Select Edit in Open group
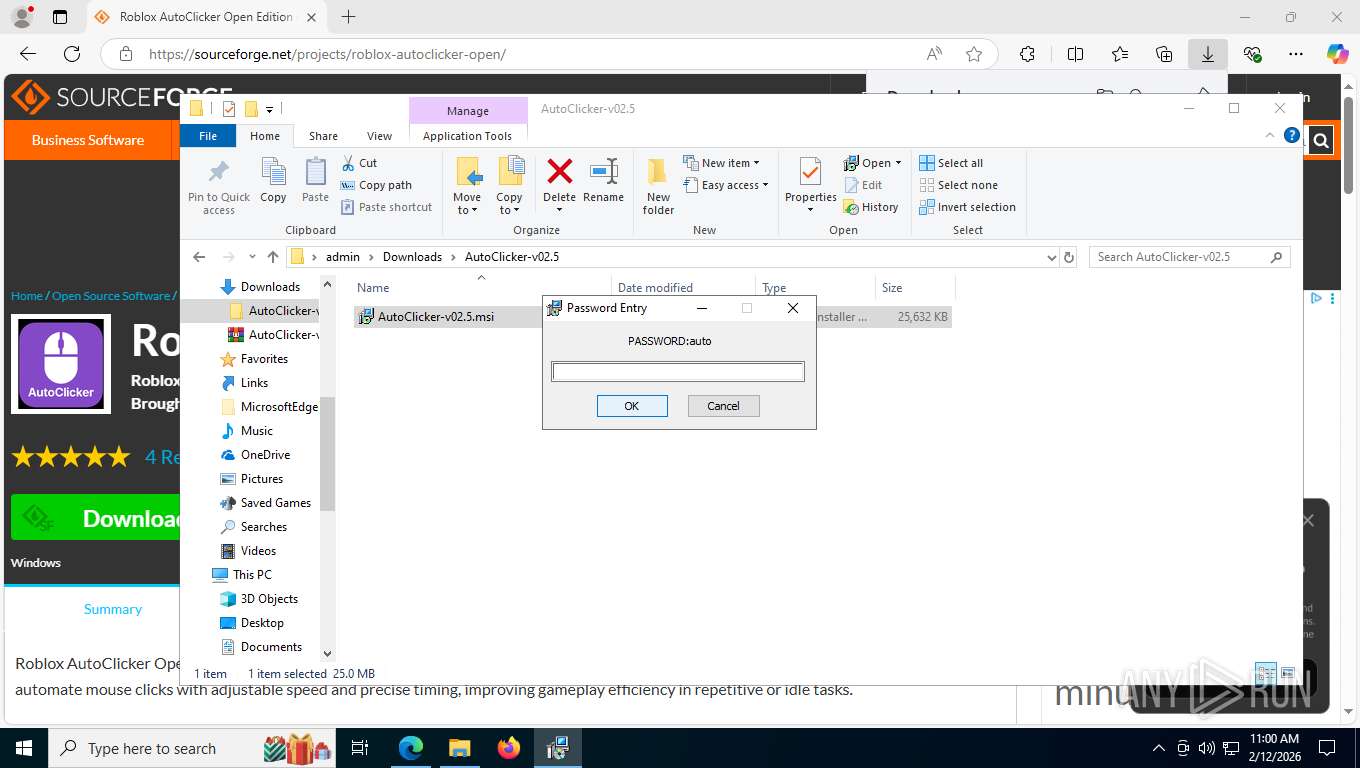 (864, 185)
